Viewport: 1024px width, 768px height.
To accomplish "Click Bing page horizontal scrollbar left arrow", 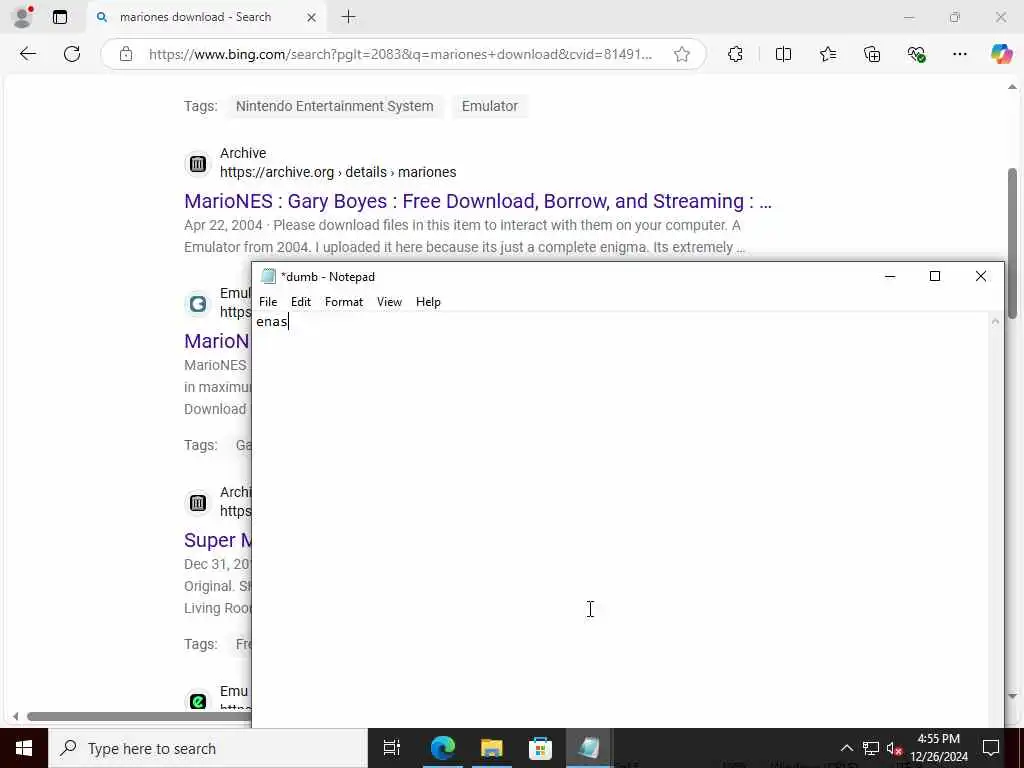I will point(16,716).
